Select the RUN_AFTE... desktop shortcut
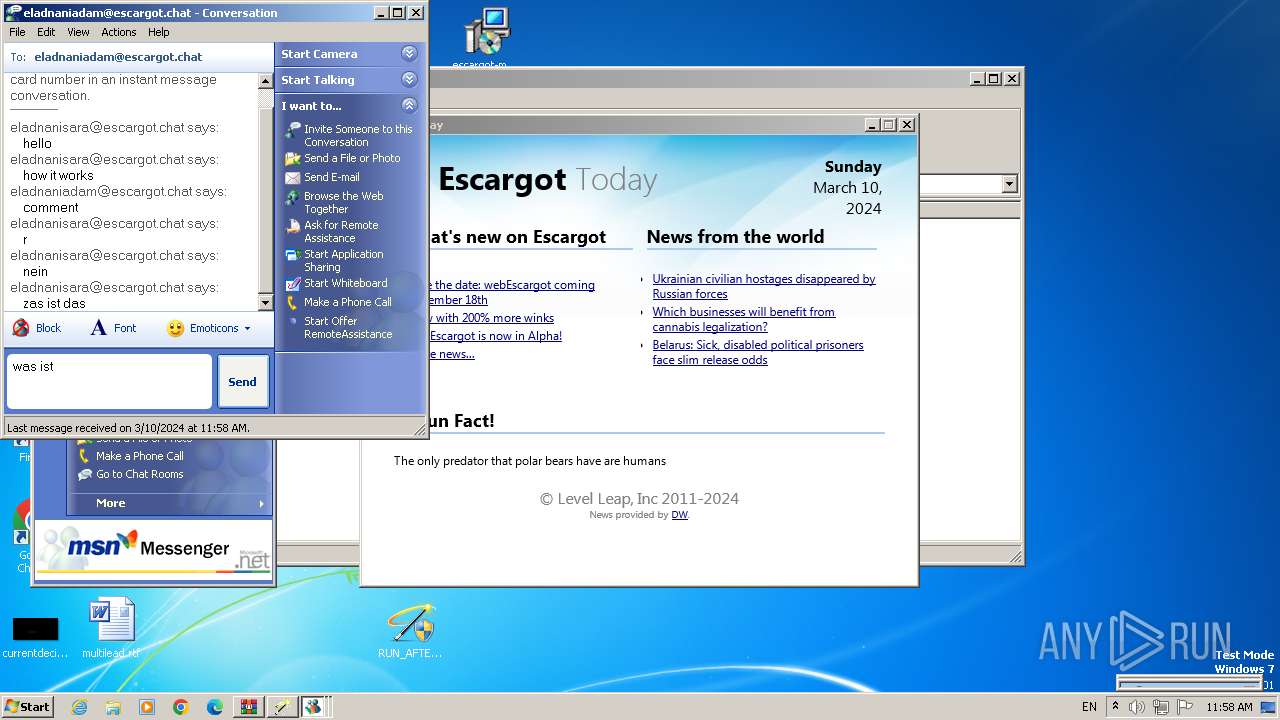Viewport: 1280px width, 720px height. pos(410,631)
